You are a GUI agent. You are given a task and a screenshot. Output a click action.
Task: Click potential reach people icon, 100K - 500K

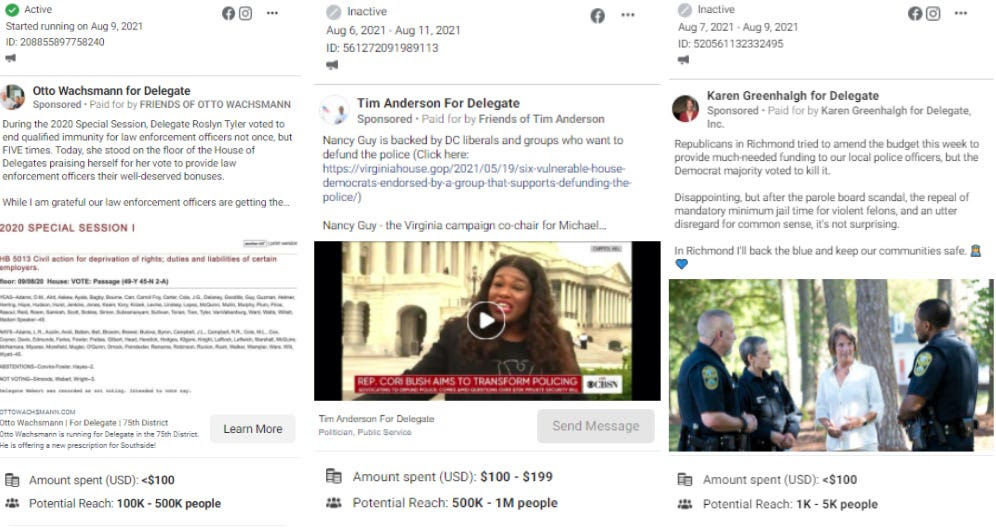(12, 503)
